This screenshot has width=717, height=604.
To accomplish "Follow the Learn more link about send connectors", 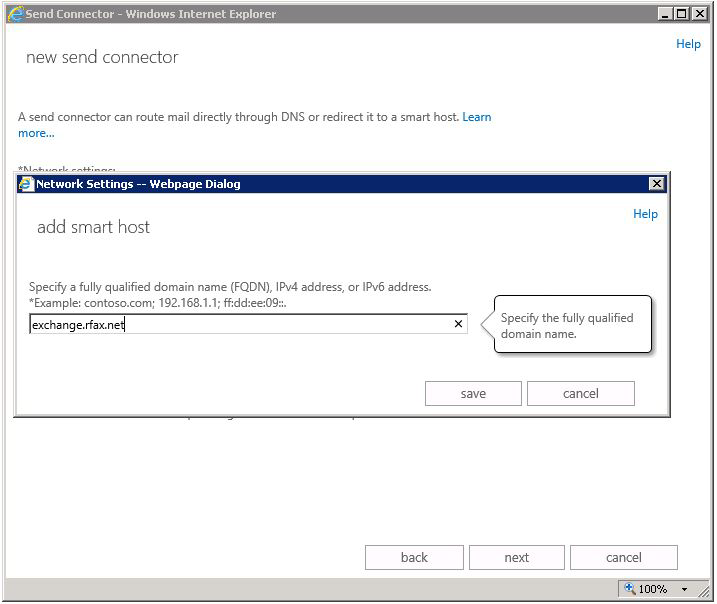I will [476, 117].
